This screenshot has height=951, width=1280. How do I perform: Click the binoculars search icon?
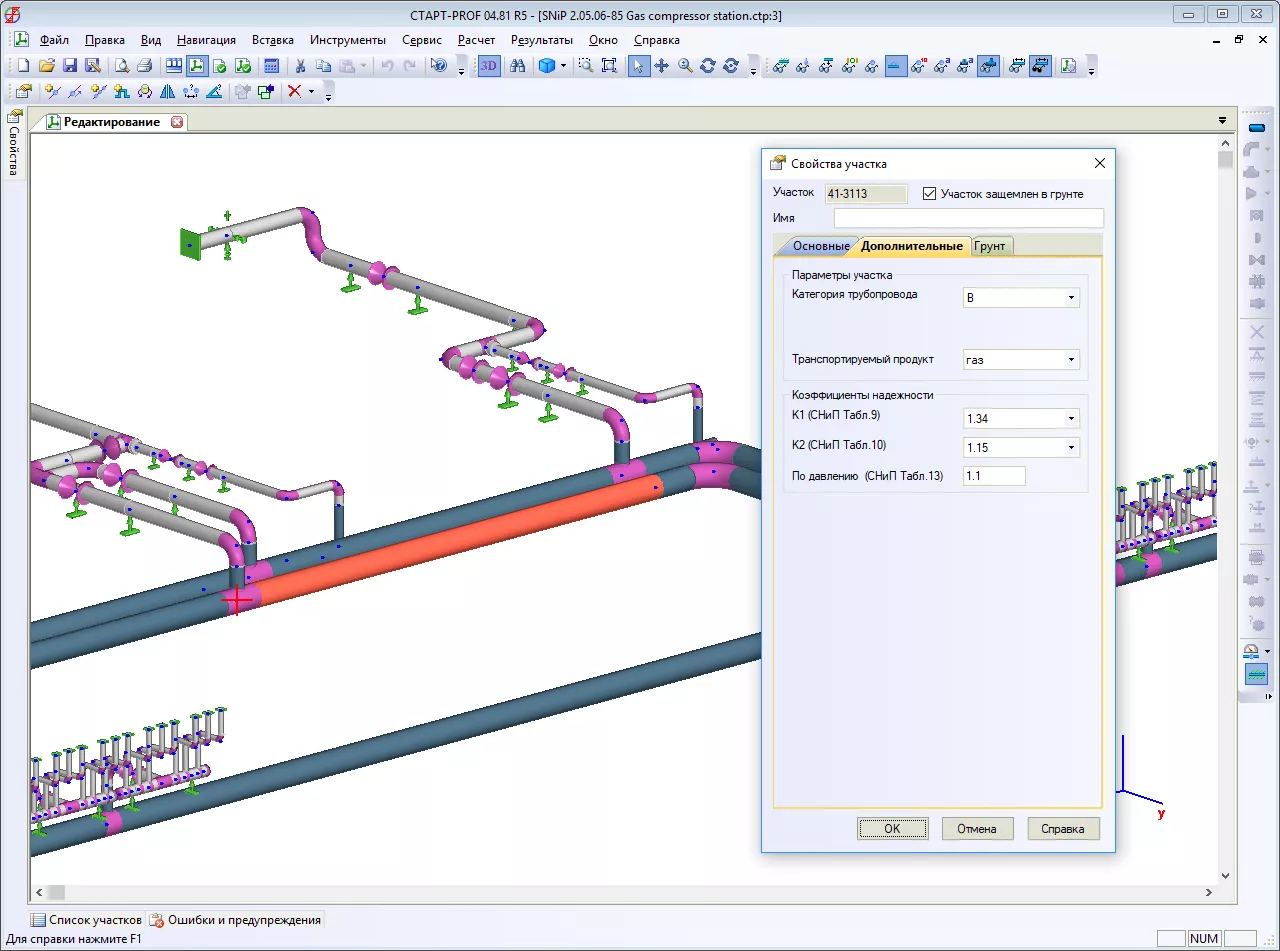click(518, 66)
